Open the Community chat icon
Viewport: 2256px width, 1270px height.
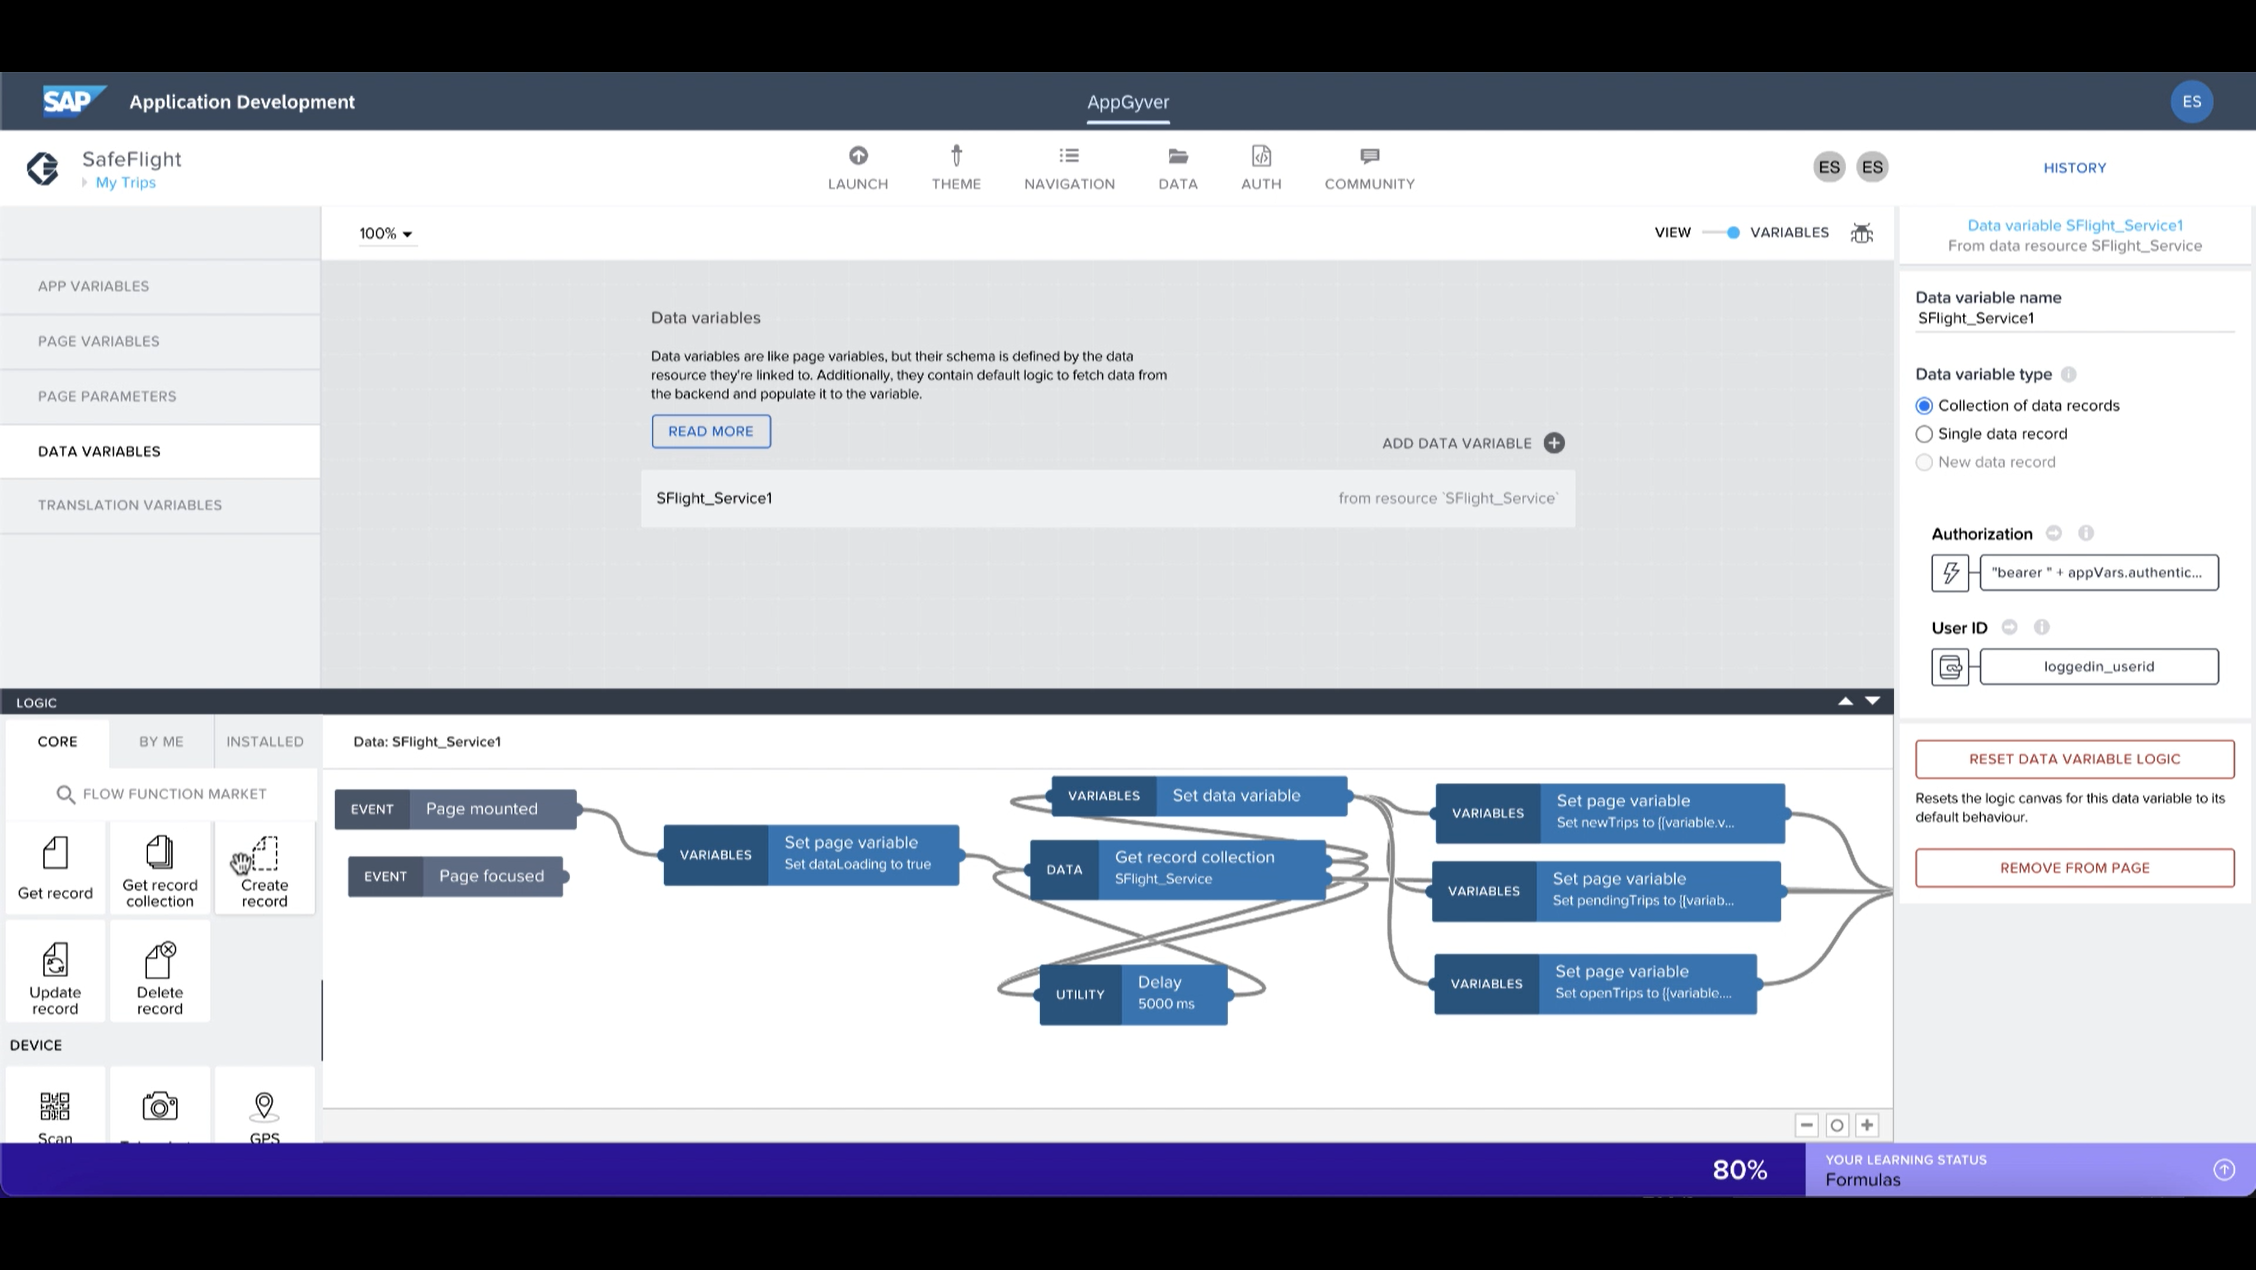(x=1370, y=156)
